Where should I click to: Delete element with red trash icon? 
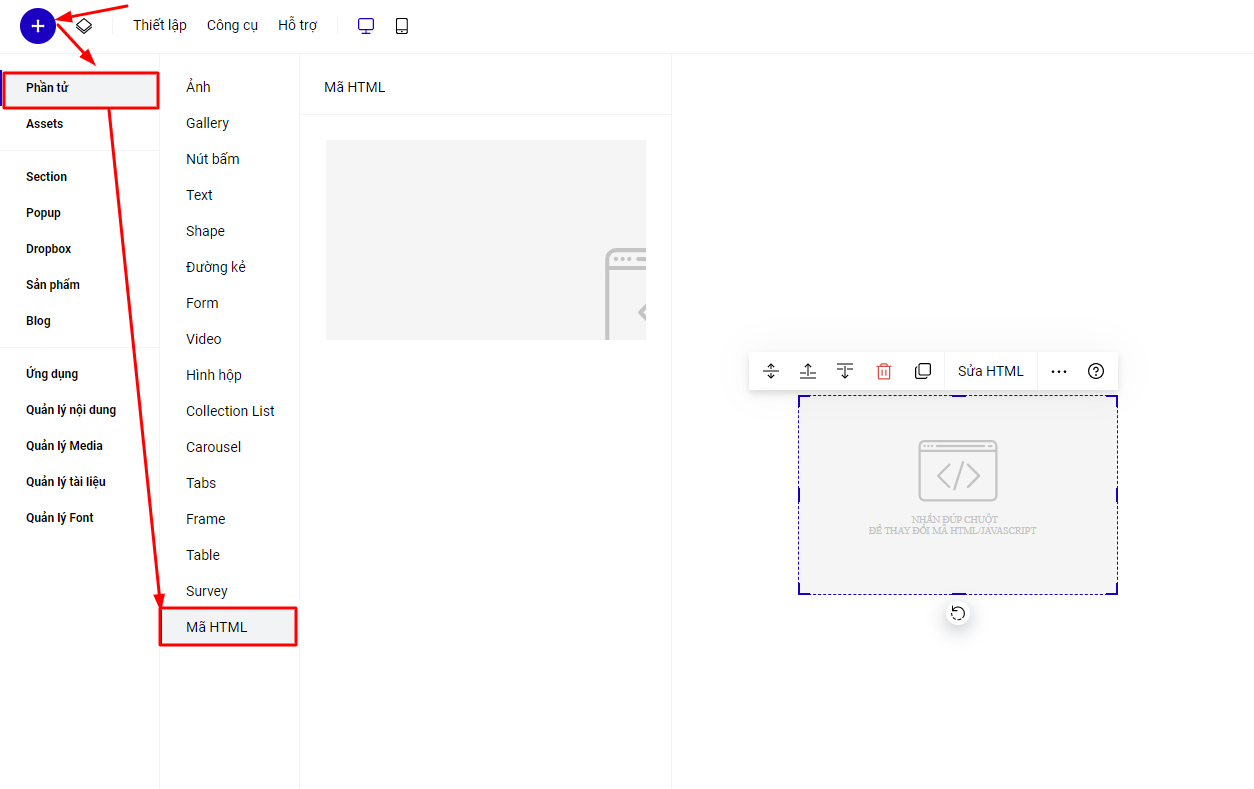pos(884,371)
